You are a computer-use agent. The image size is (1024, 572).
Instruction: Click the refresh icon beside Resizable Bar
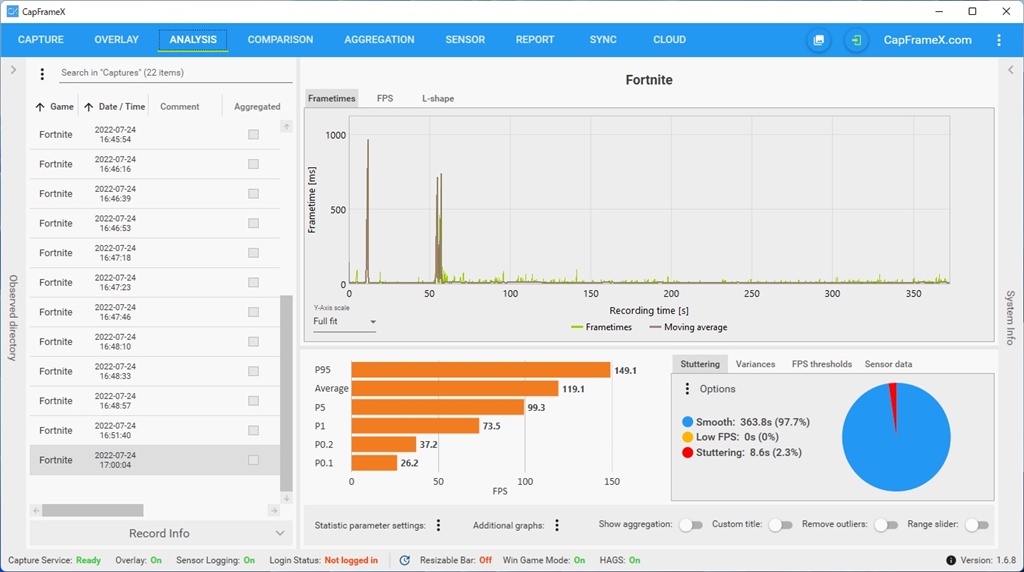[405, 560]
